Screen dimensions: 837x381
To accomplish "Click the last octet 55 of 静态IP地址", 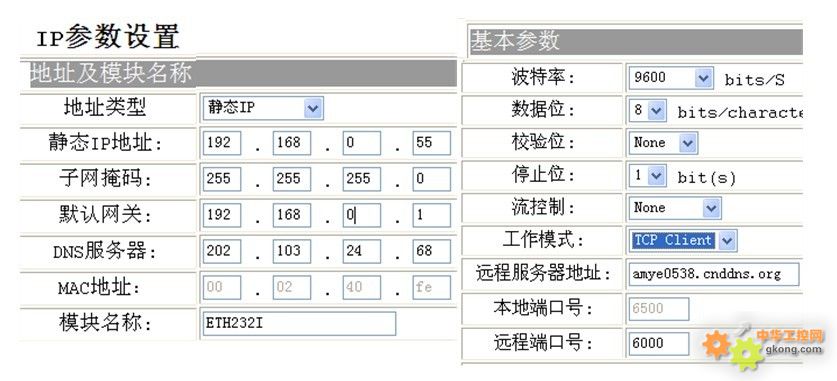I will [431, 144].
